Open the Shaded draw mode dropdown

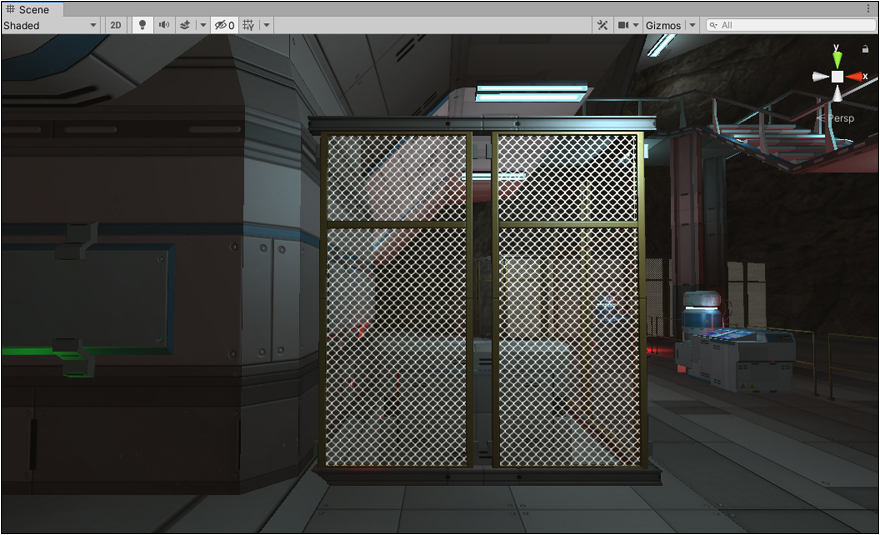point(50,25)
